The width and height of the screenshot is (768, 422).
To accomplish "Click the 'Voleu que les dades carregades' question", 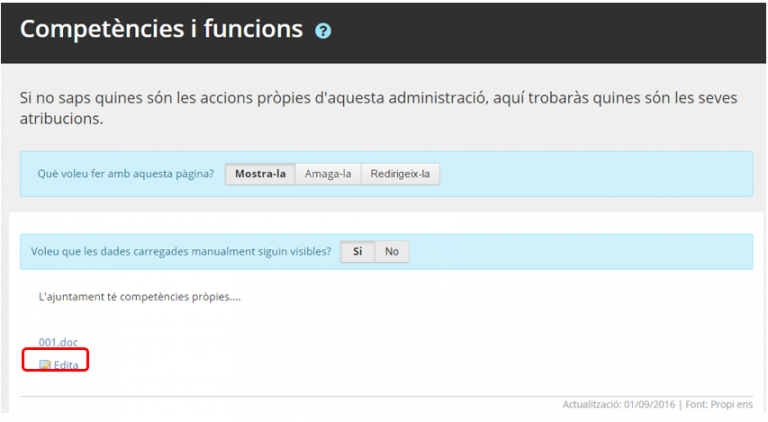I will pos(181,252).
